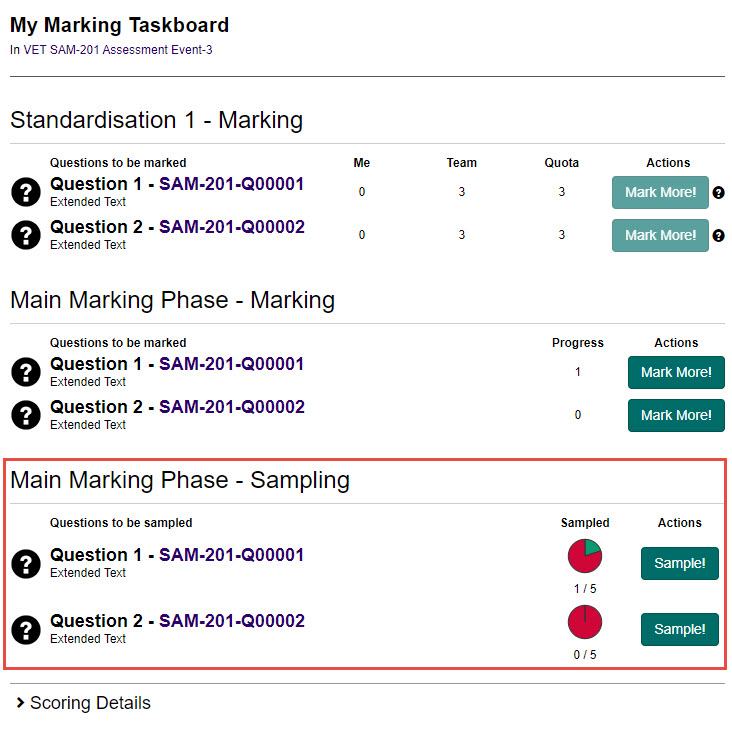Open small help icon next to Standardisation Question 1 Mark More

click(x=718, y=193)
